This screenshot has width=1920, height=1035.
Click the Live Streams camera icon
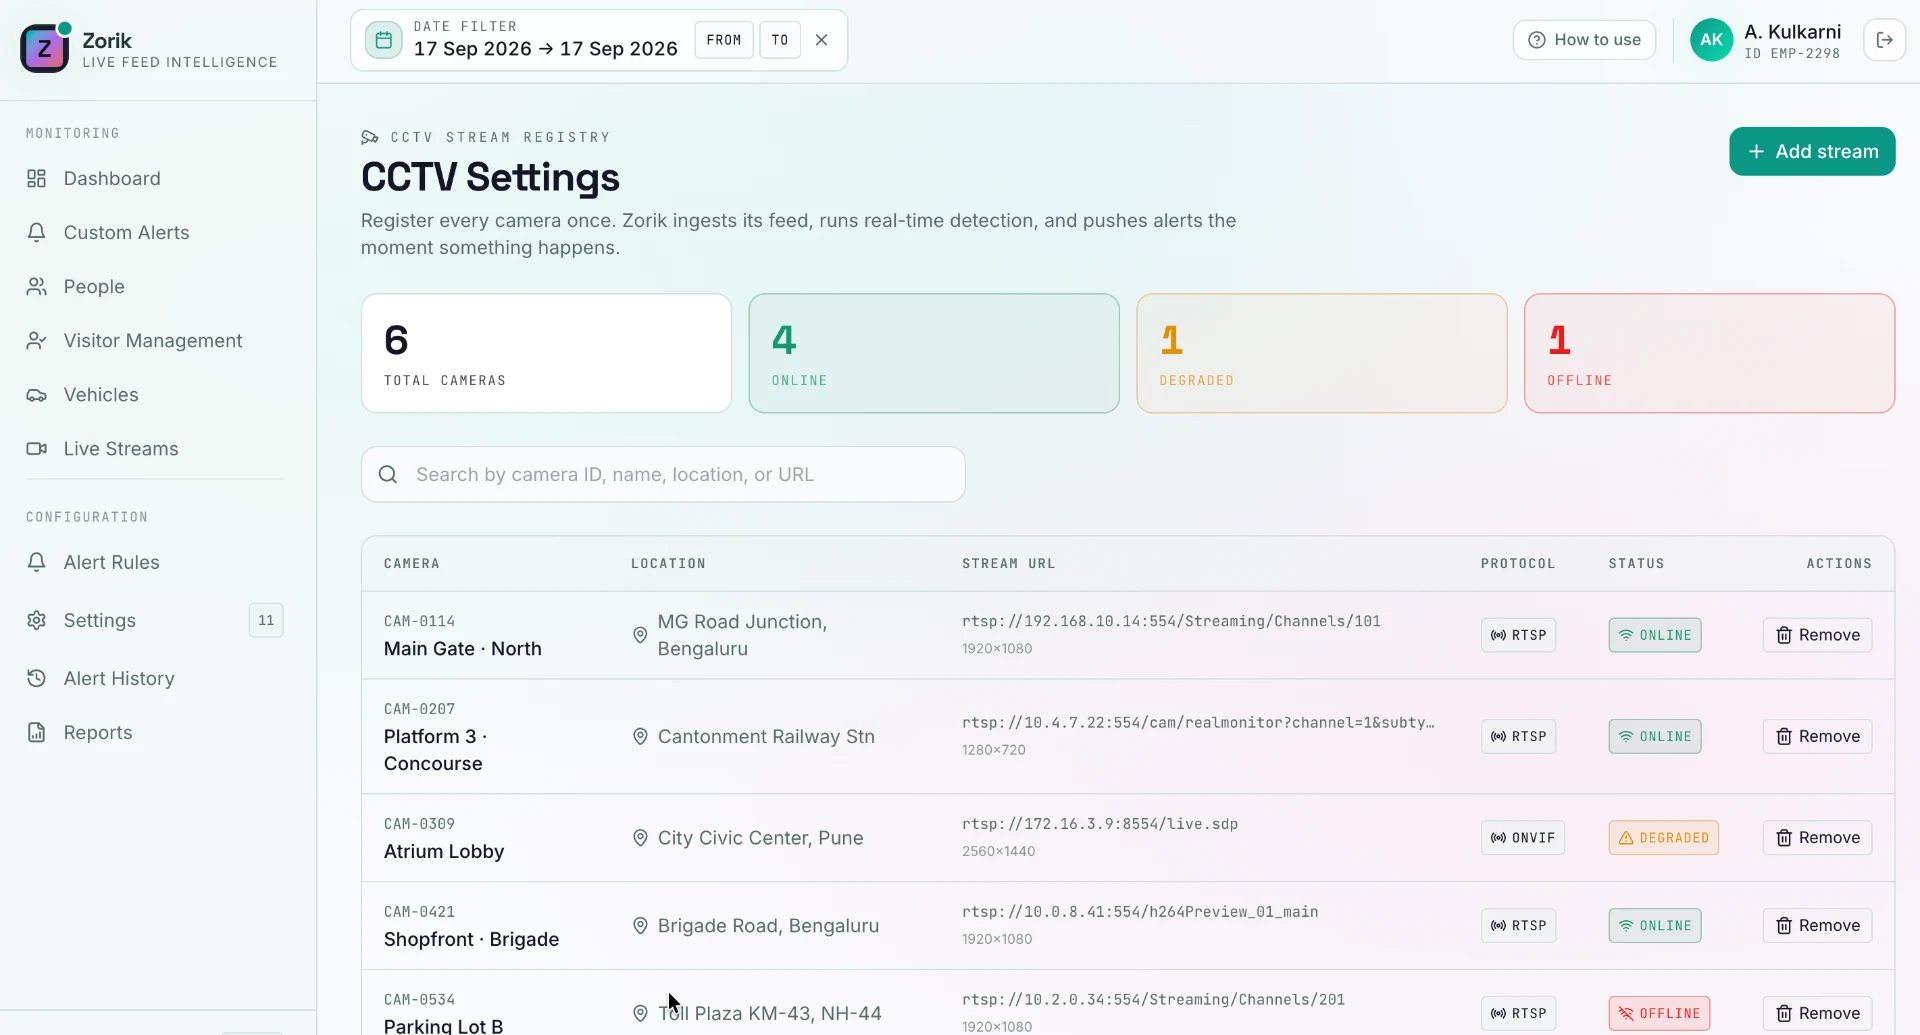click(37, 448)
